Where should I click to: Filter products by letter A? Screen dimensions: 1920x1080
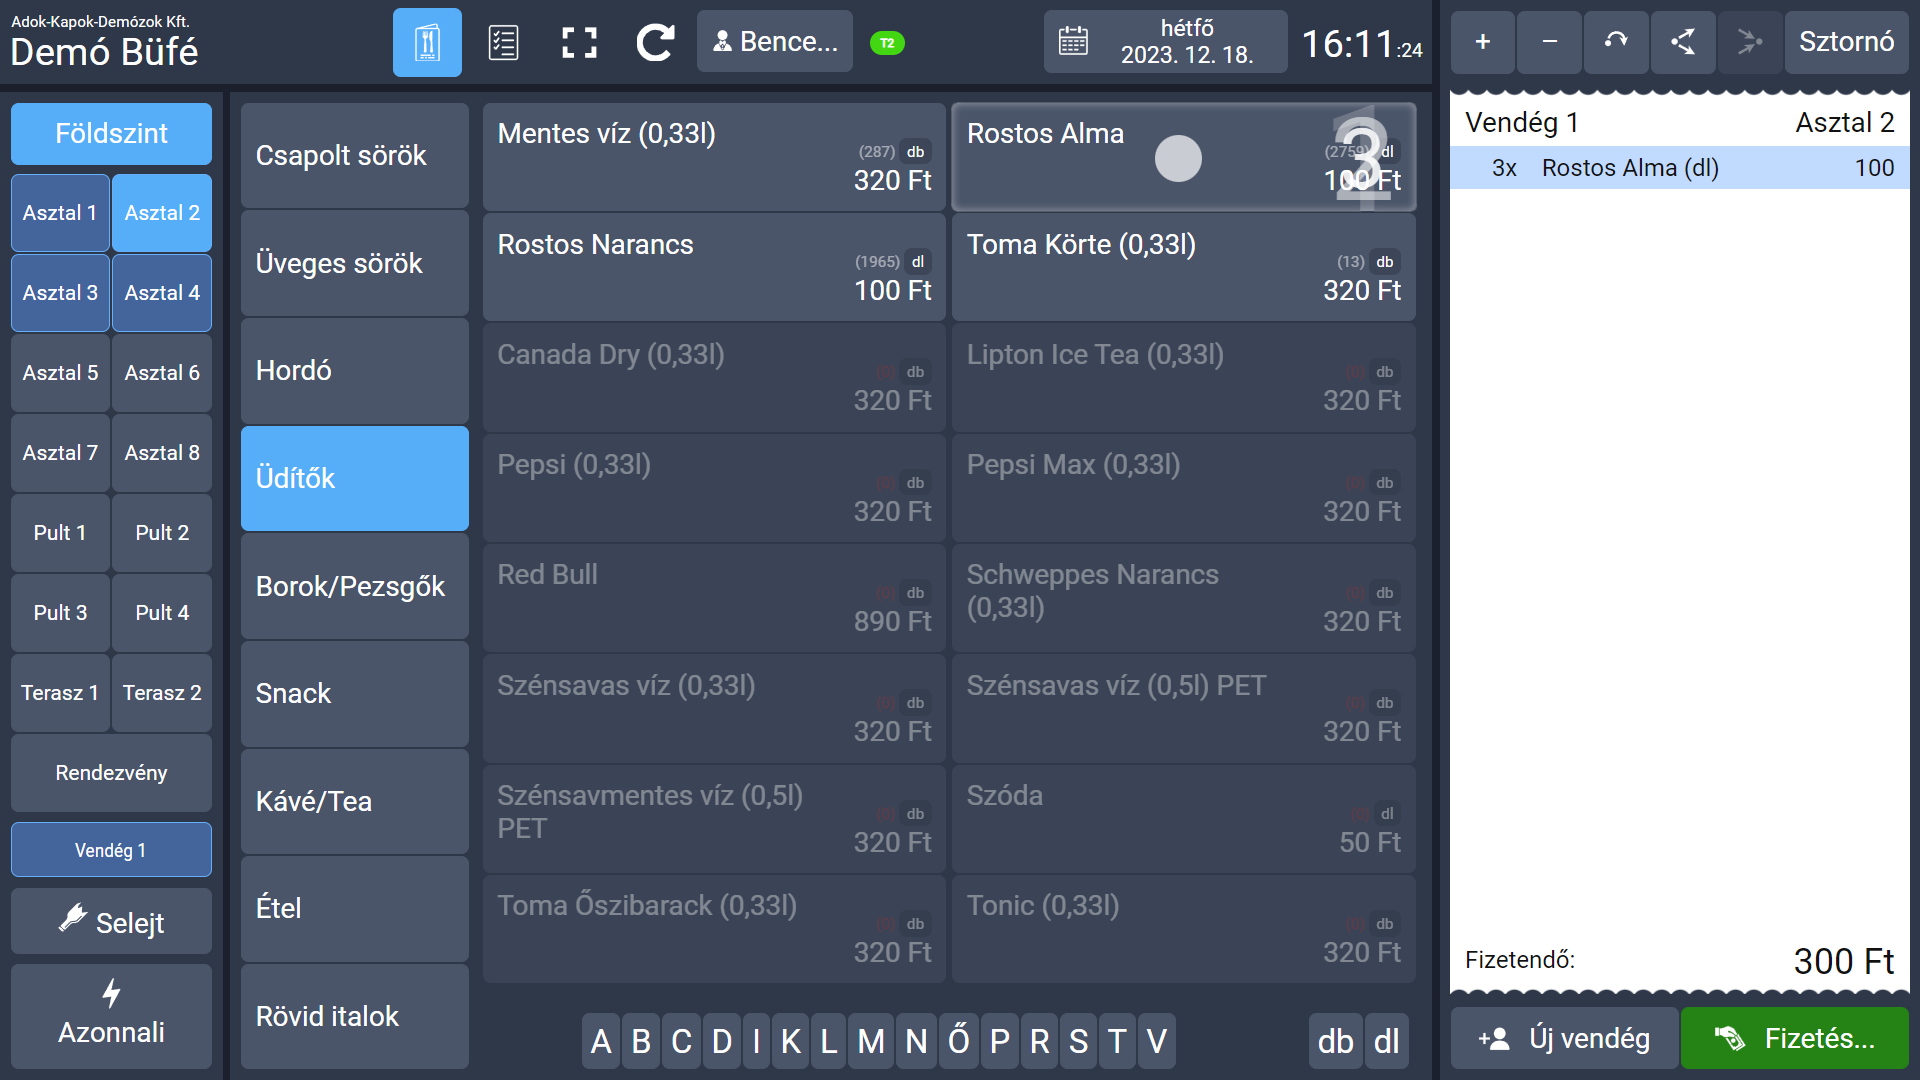[601, 1041]
